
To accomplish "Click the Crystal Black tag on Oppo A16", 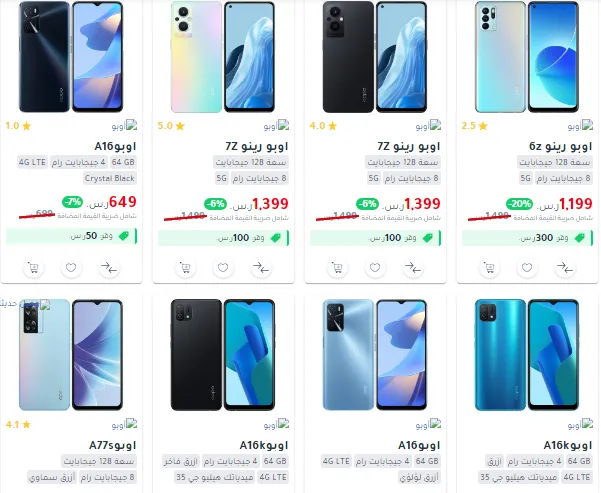I will tap(110, 178).
